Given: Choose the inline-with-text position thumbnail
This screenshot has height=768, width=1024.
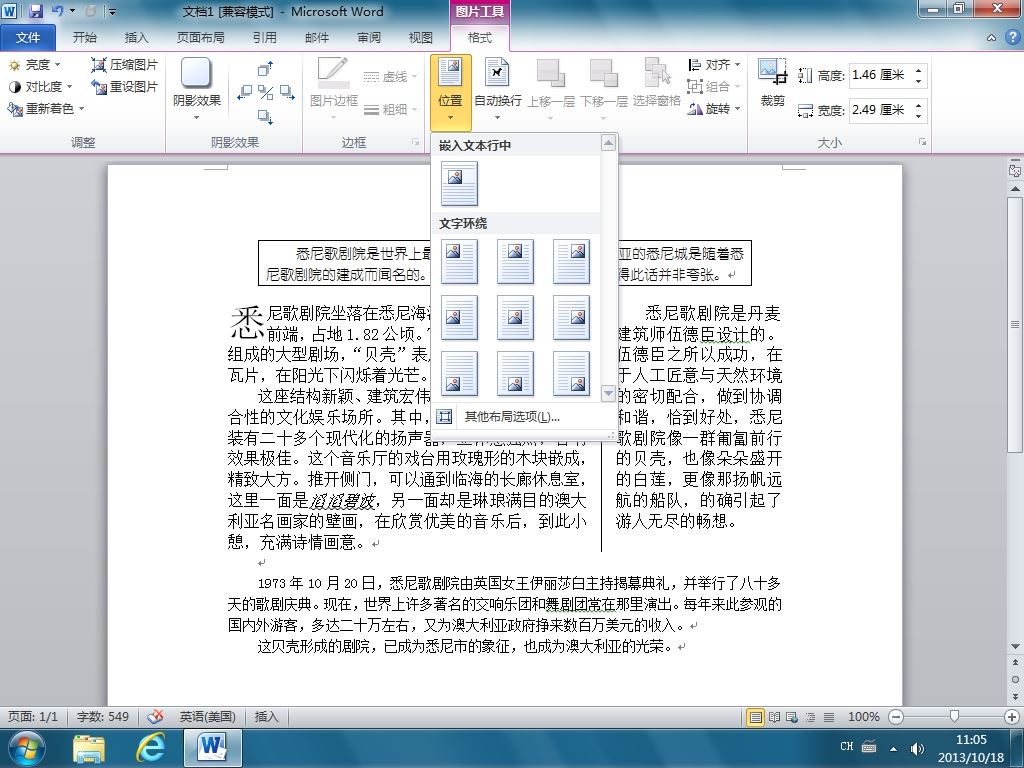Looking at the screenshot, I should (459, 184).
